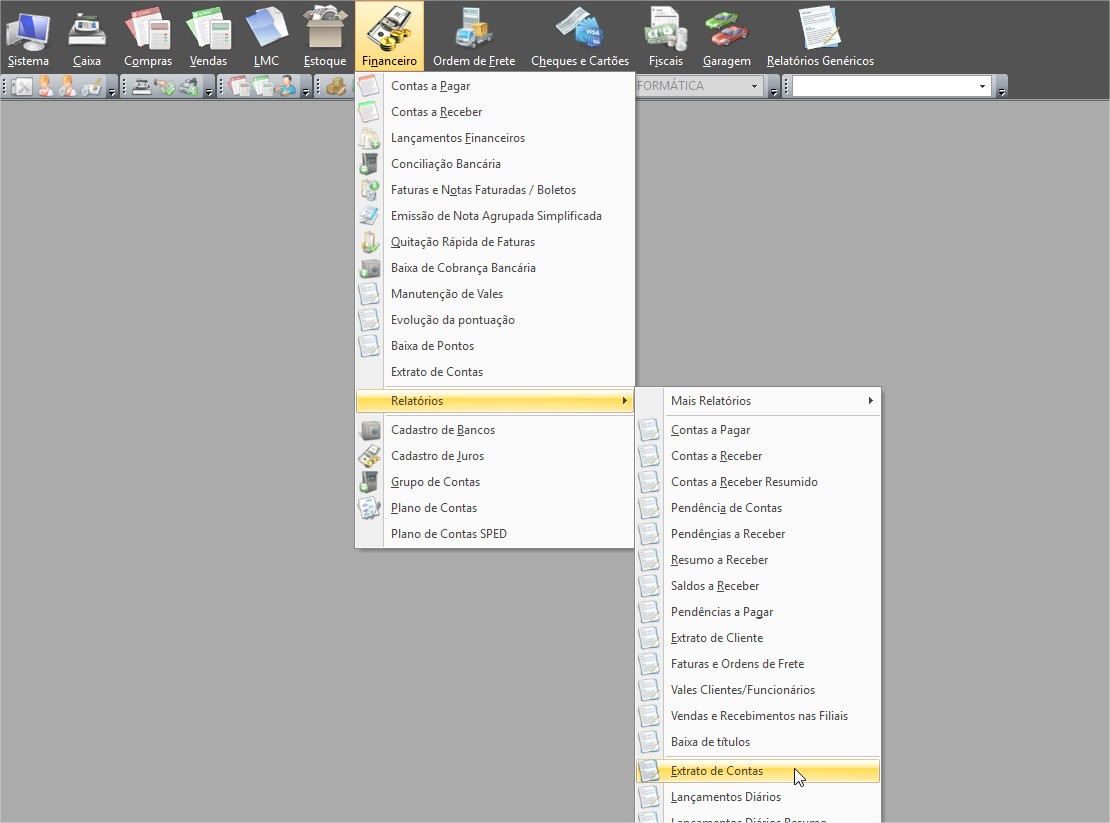Select Contas a Receber in Financeiro menu
The image size is (1110, 823).
(495, 112)
